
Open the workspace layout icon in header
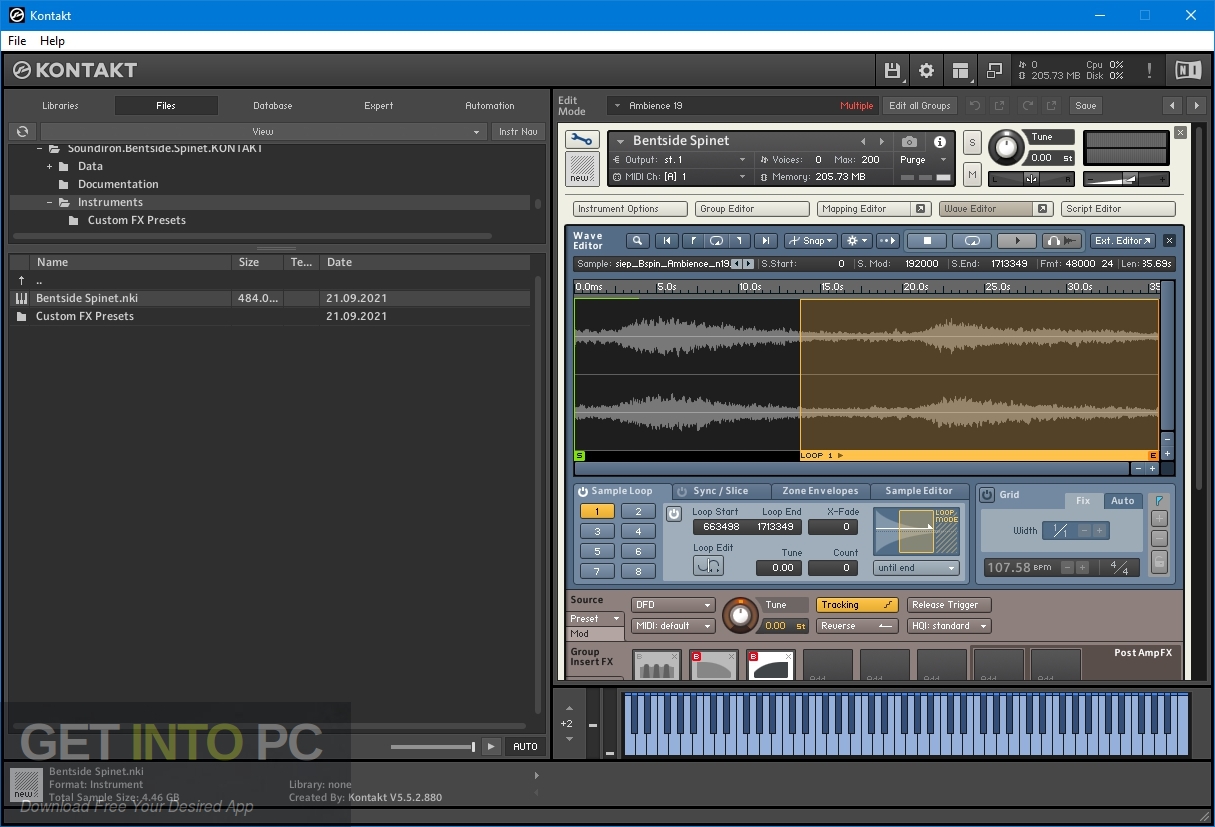(x=960, y=70)
